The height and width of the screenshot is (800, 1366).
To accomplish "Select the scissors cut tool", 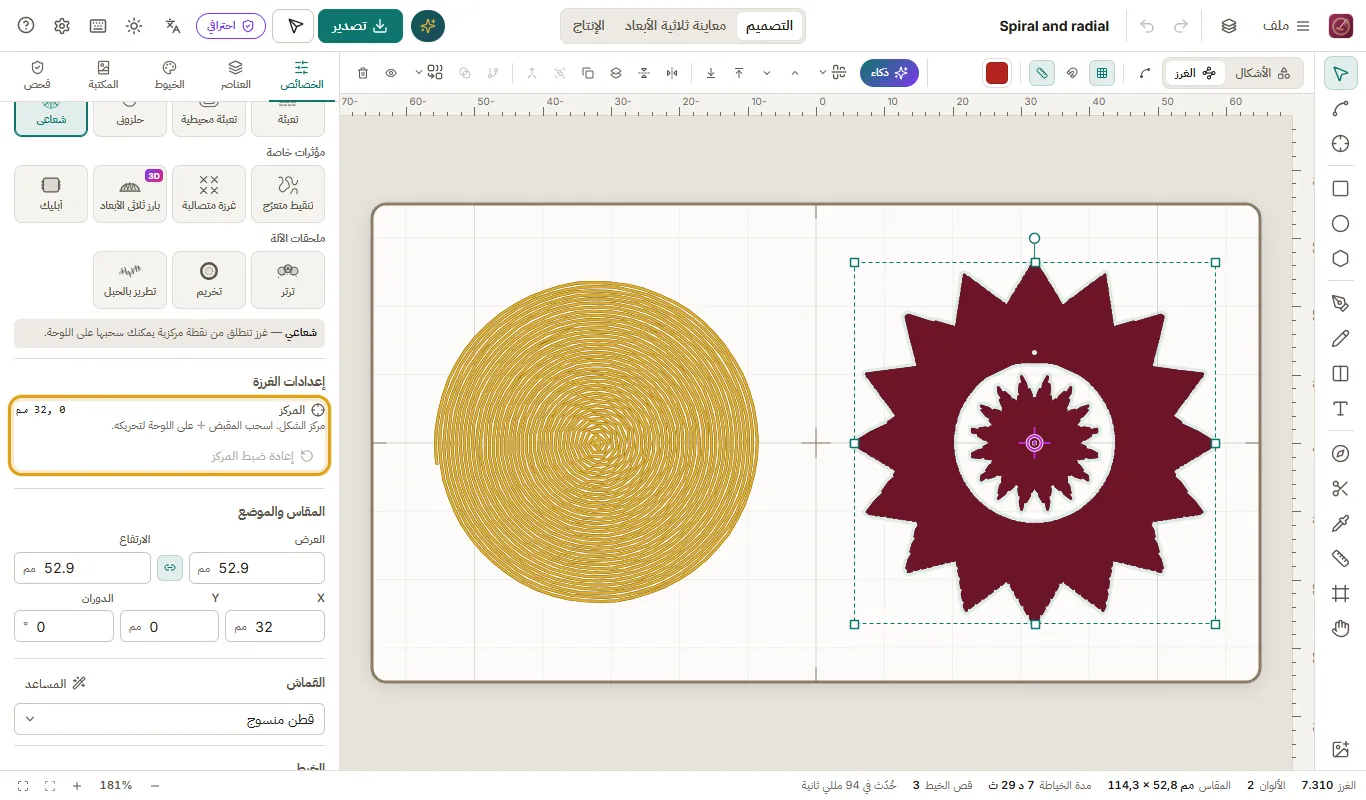I will [1341, 489].
